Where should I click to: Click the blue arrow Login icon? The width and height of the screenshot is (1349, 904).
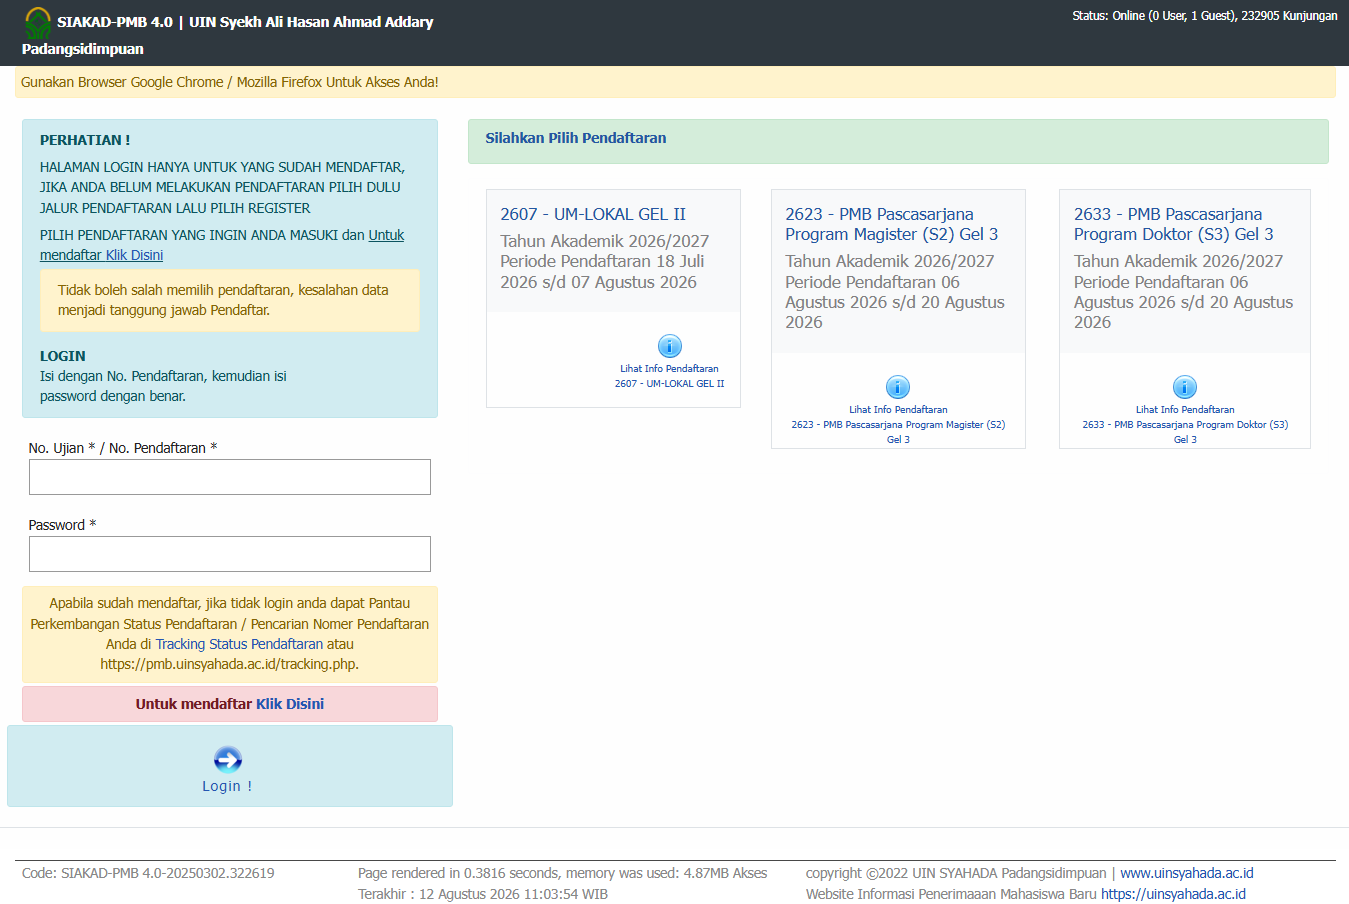tap(228, 760)
